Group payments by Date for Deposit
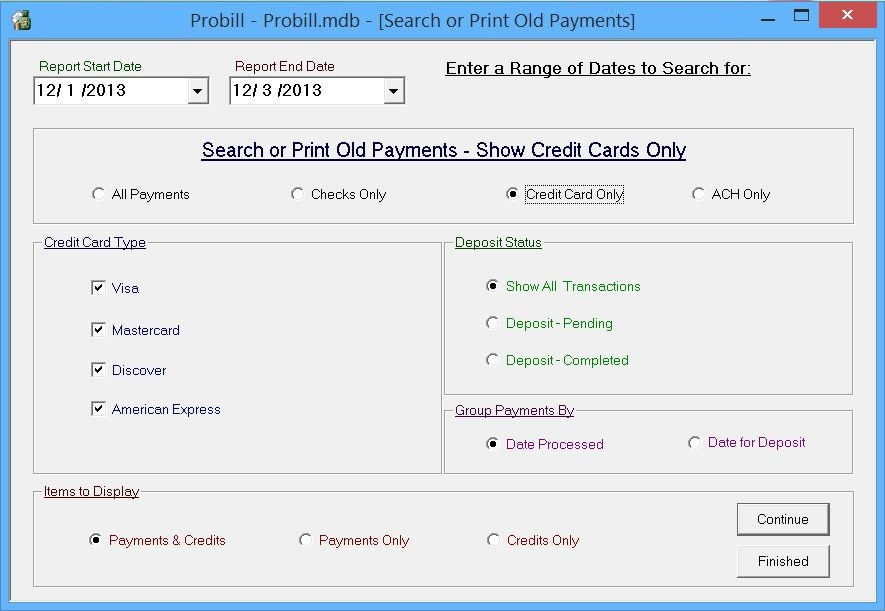Image resolution: width=885 pixels, height=611 pixels. (695, 442)
